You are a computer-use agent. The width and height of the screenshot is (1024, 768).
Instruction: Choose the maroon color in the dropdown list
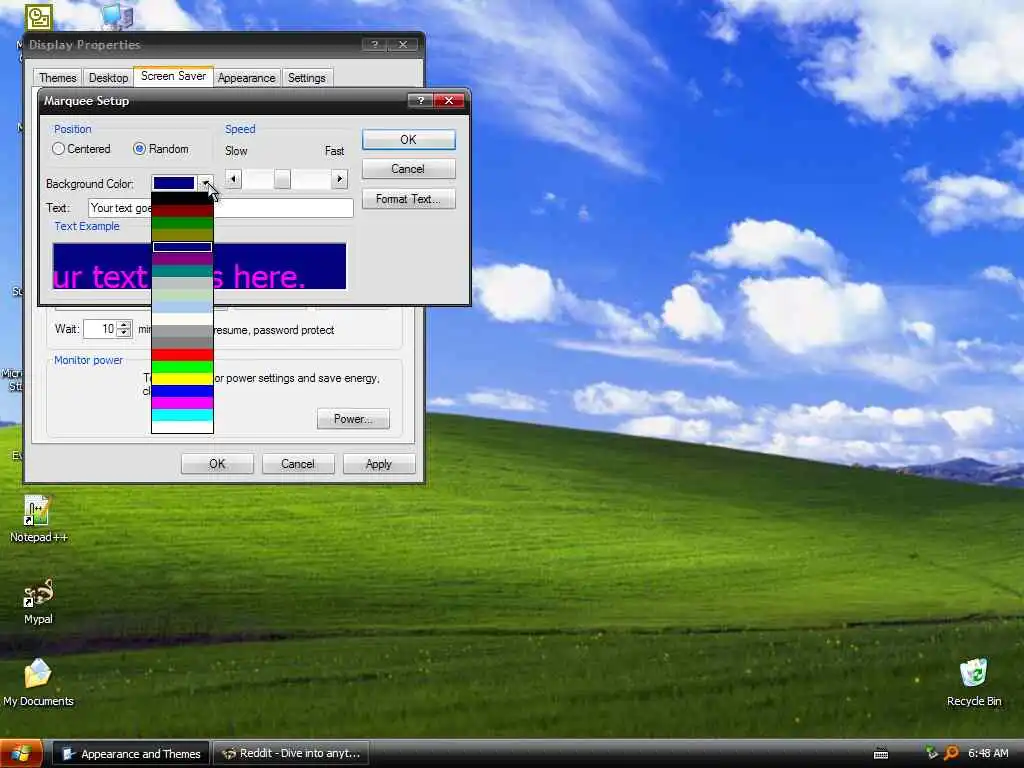click(x=182, y=211)
